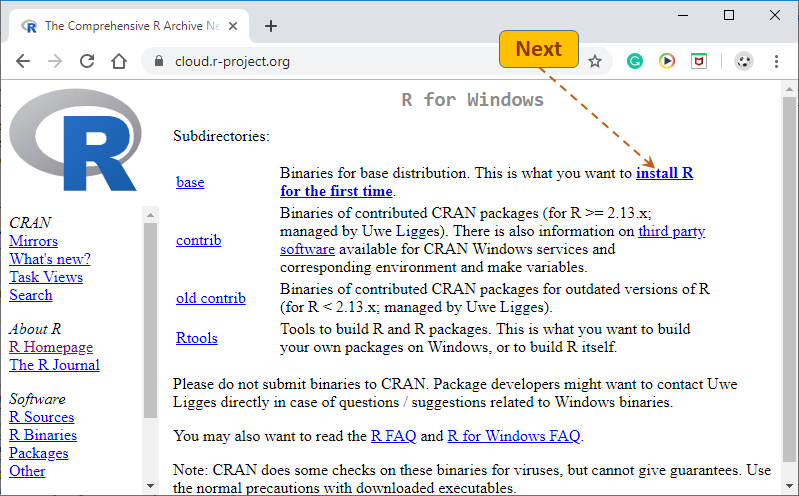Open the Grammarly extension icon
The image size is (799, 496).
634,62
